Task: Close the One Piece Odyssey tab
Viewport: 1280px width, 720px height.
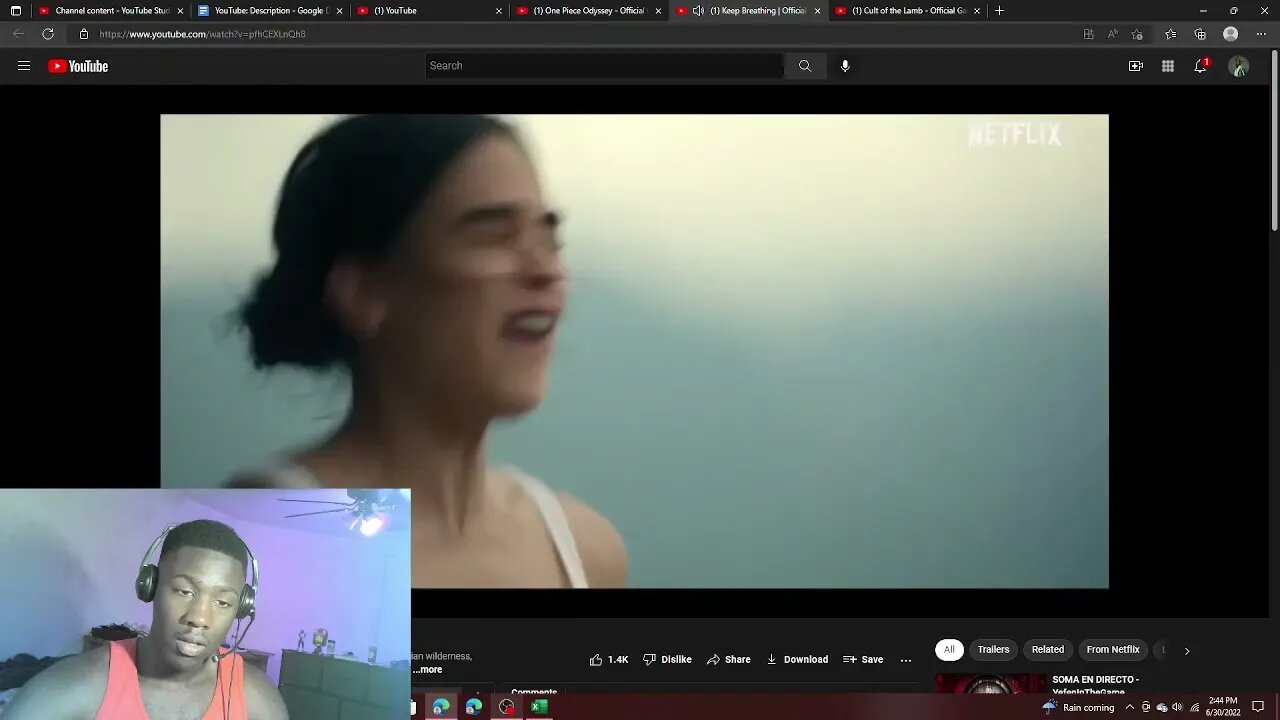Action: click(658, 11)
